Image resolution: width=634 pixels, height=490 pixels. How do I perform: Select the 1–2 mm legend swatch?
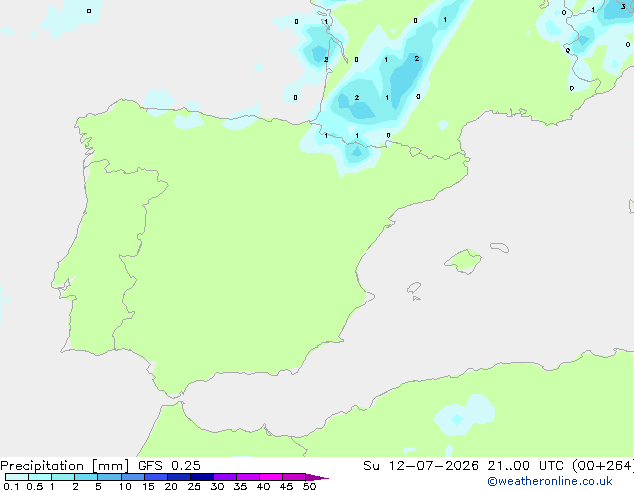(x=63, y=477)
